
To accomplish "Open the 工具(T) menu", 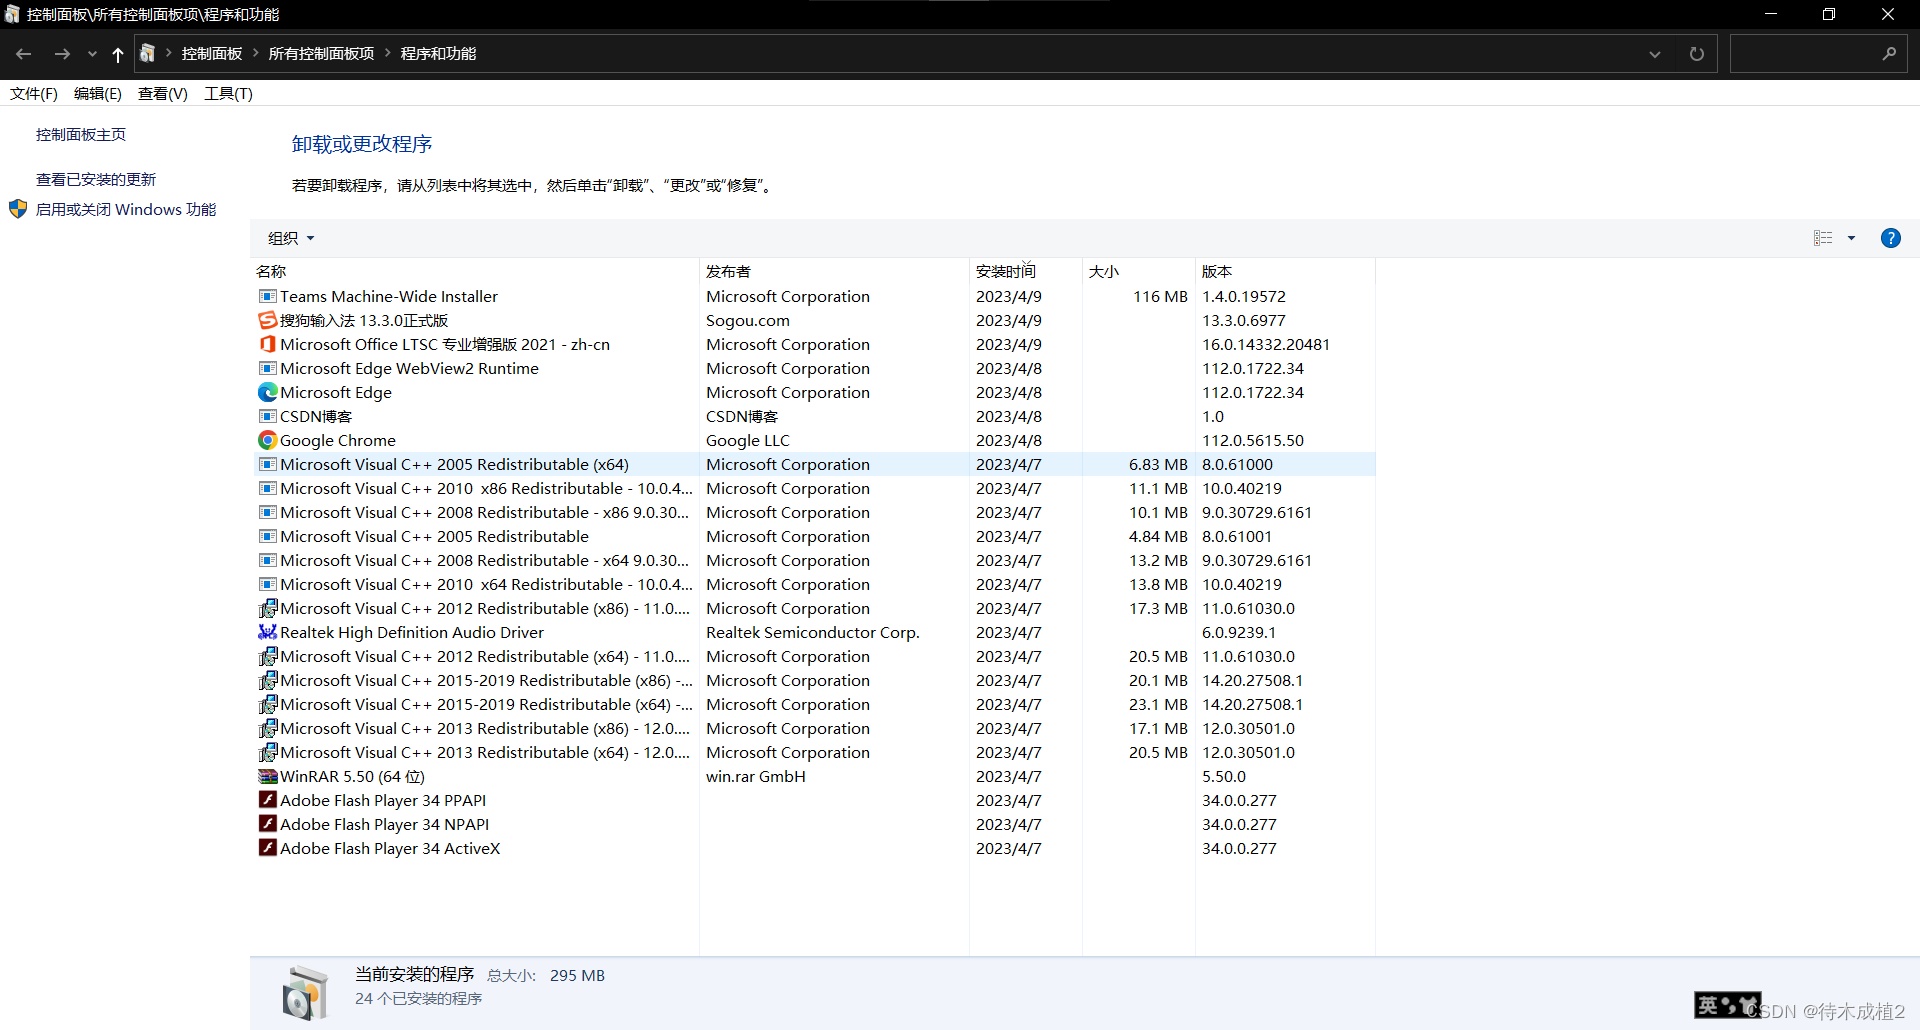I will [228, 93].
